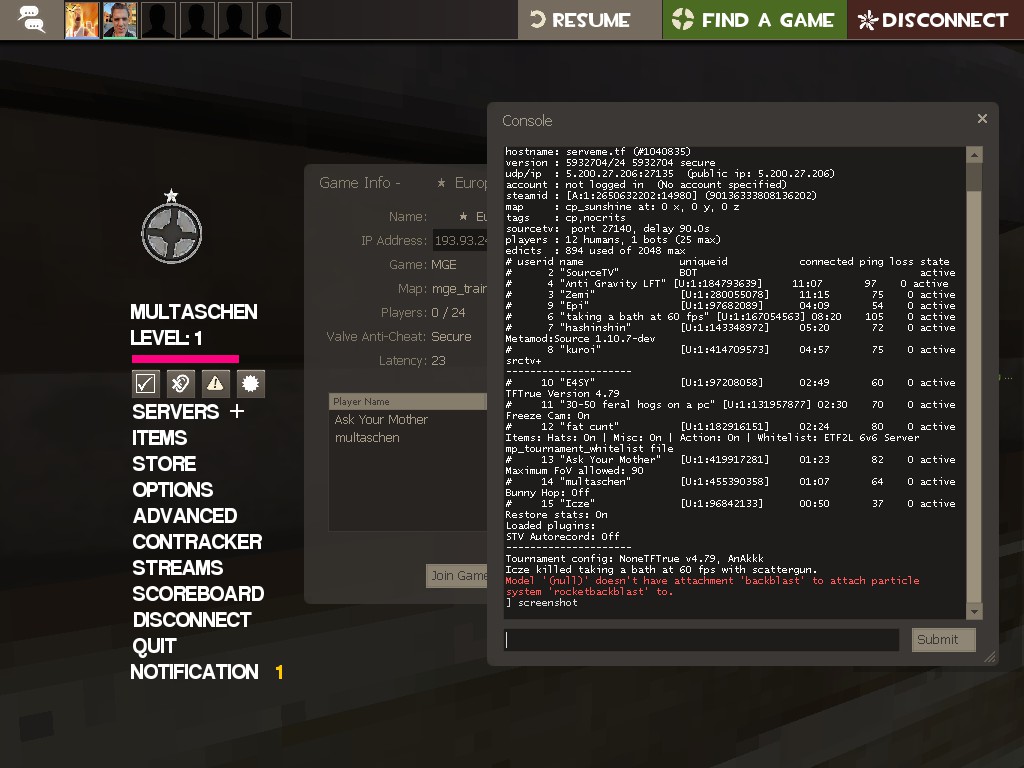Select the man's photo party avatar
The width and height of the screenshot is (1024, 768).
click(x=120, y=20)
